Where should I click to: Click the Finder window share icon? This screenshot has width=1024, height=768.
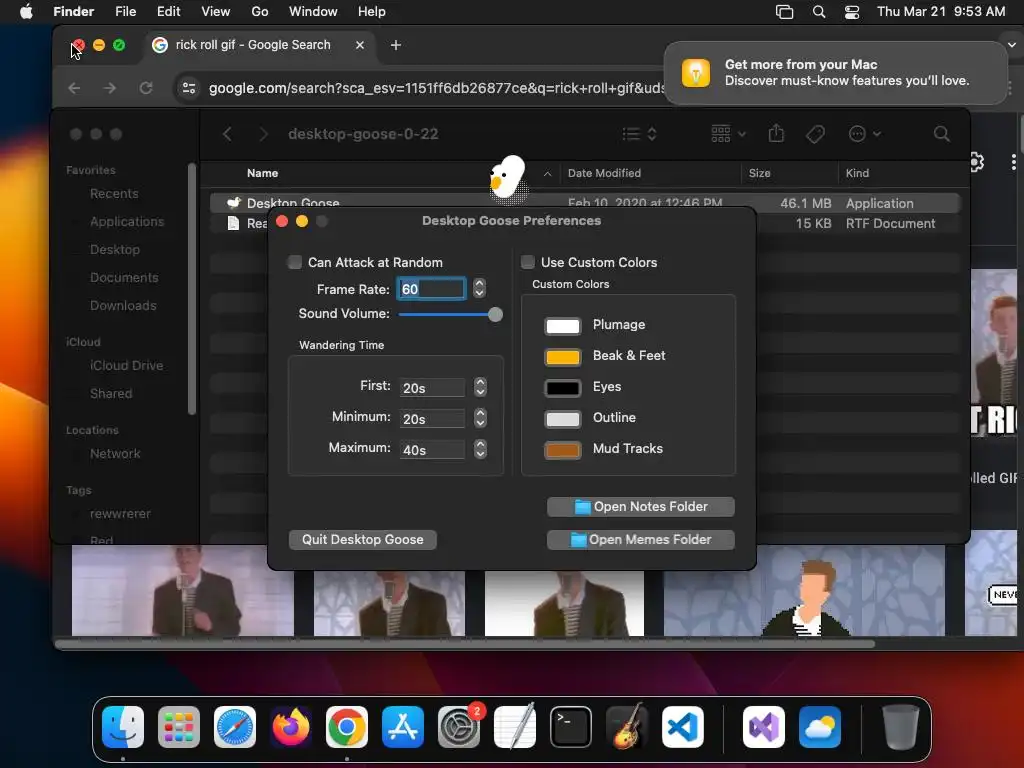pyautogui.click(x=776, y=134)
